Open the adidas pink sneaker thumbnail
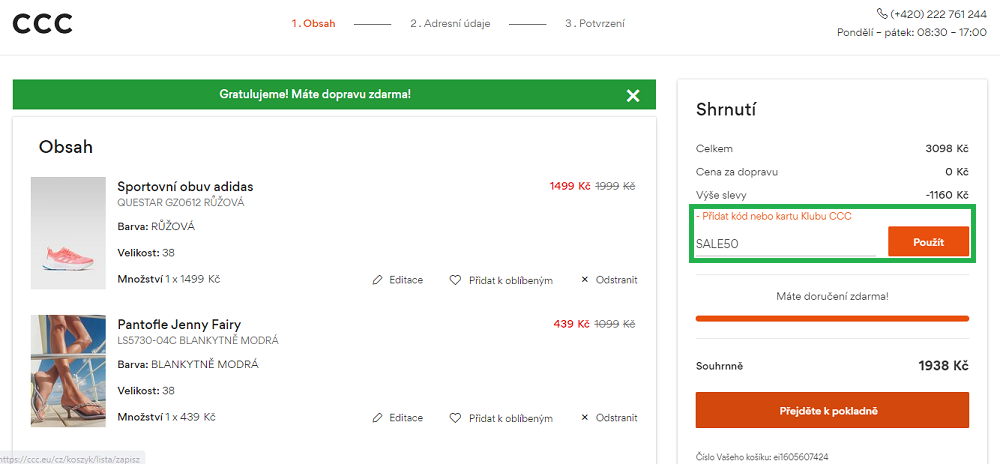 pyautogui.click(x=68, y=233)
